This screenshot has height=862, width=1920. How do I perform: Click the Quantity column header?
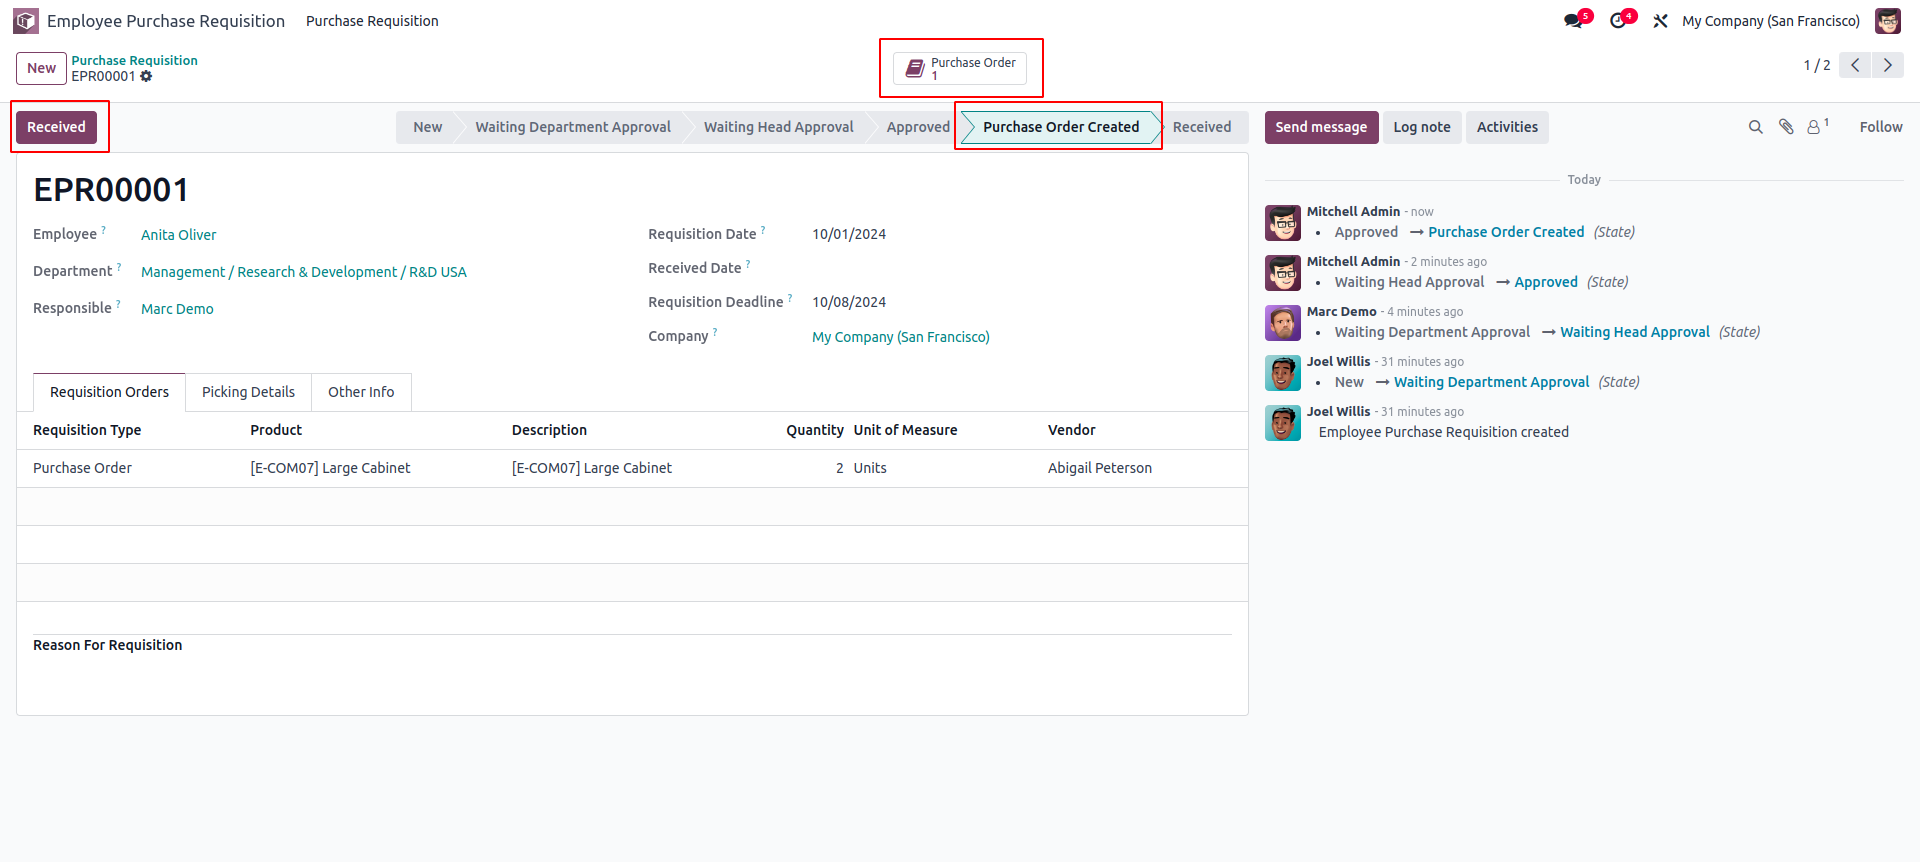click(814, 430)
